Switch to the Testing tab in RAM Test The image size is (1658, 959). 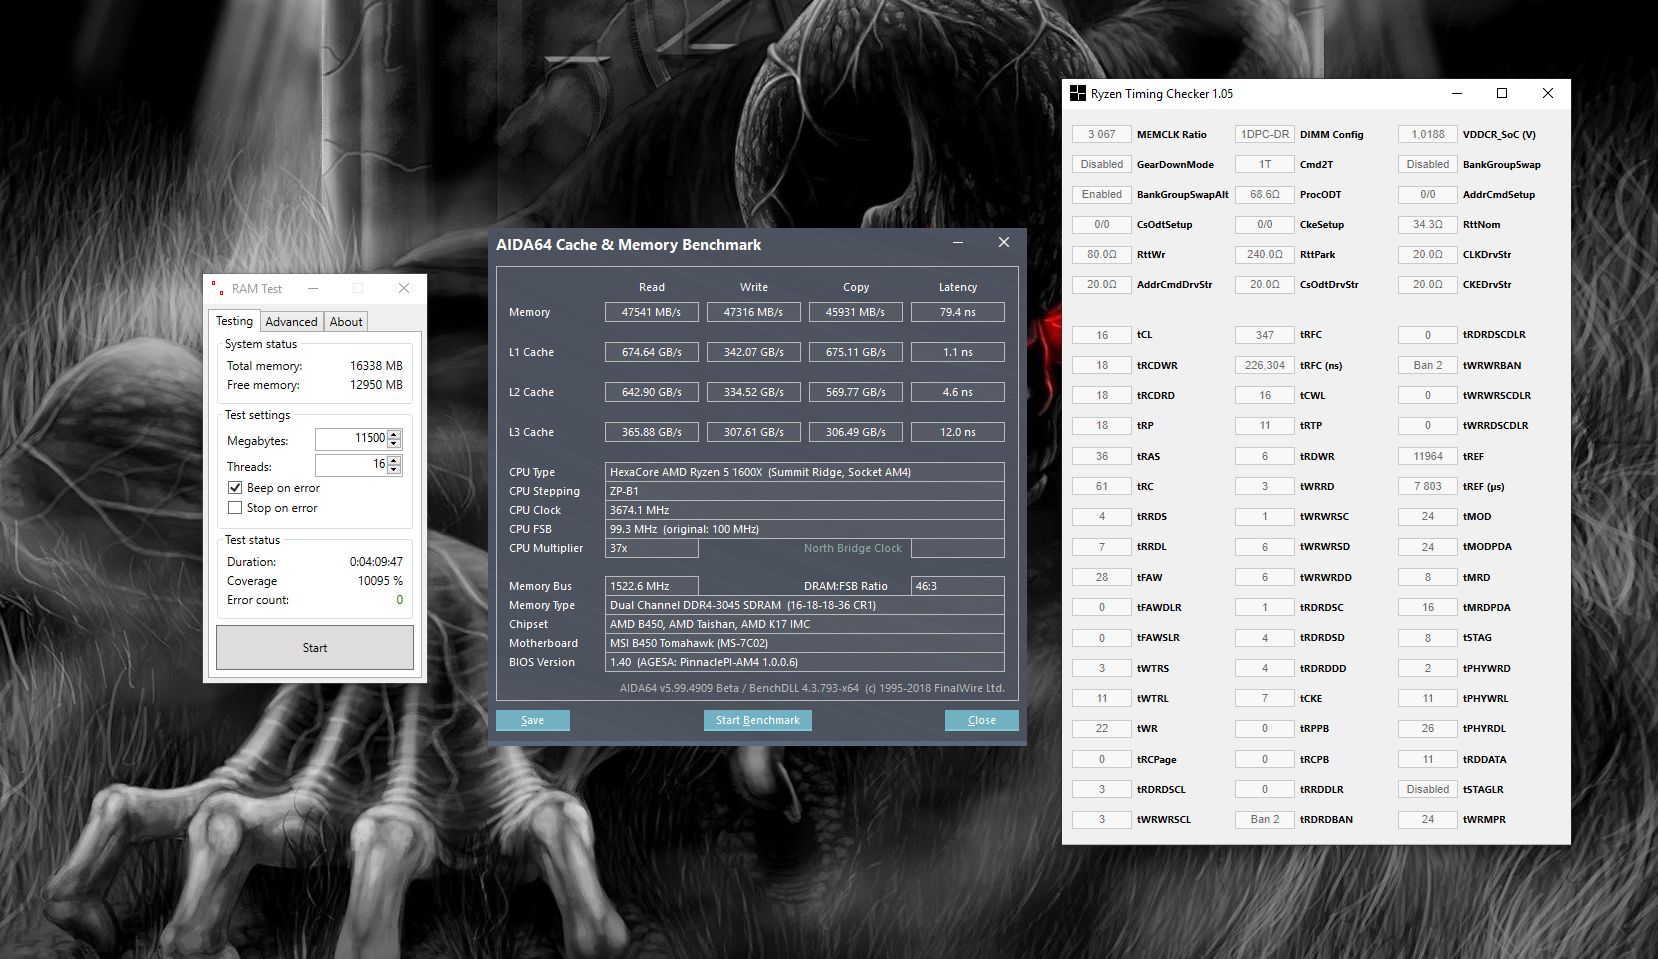point(234,321)
